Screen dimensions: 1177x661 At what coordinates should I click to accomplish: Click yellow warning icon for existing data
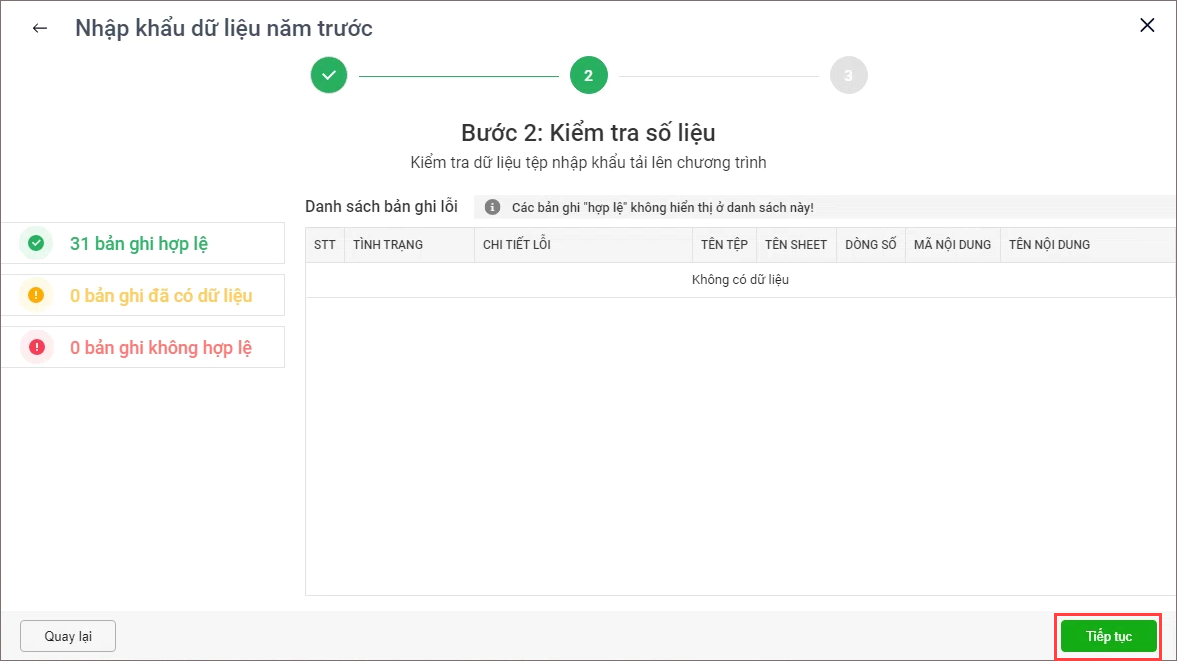tap(37, 295)
